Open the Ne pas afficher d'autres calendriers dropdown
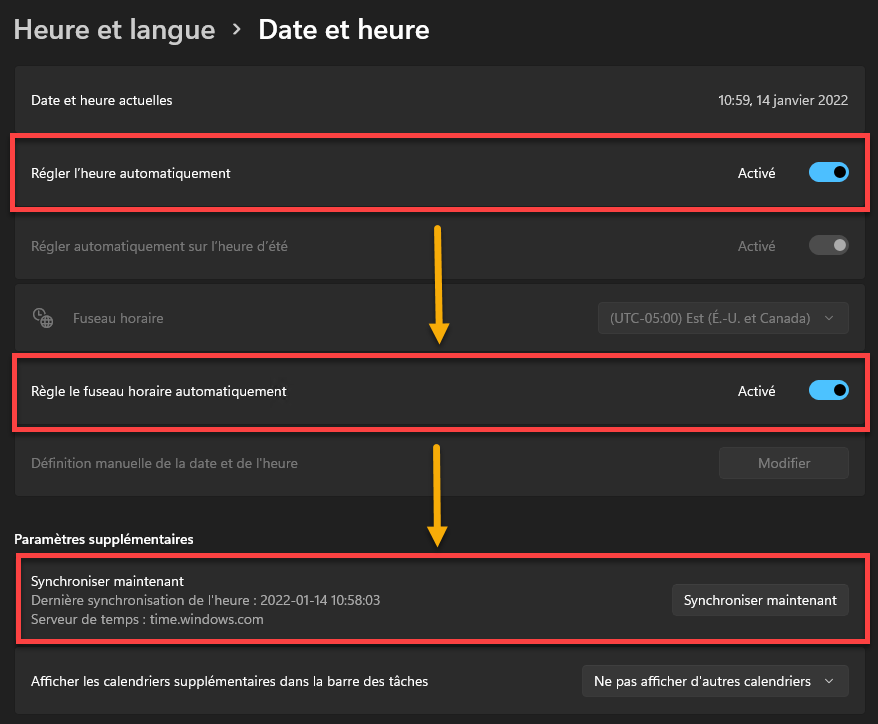This screenshot has width=878, height=724. pyautogui.click(x=715, y=681)
